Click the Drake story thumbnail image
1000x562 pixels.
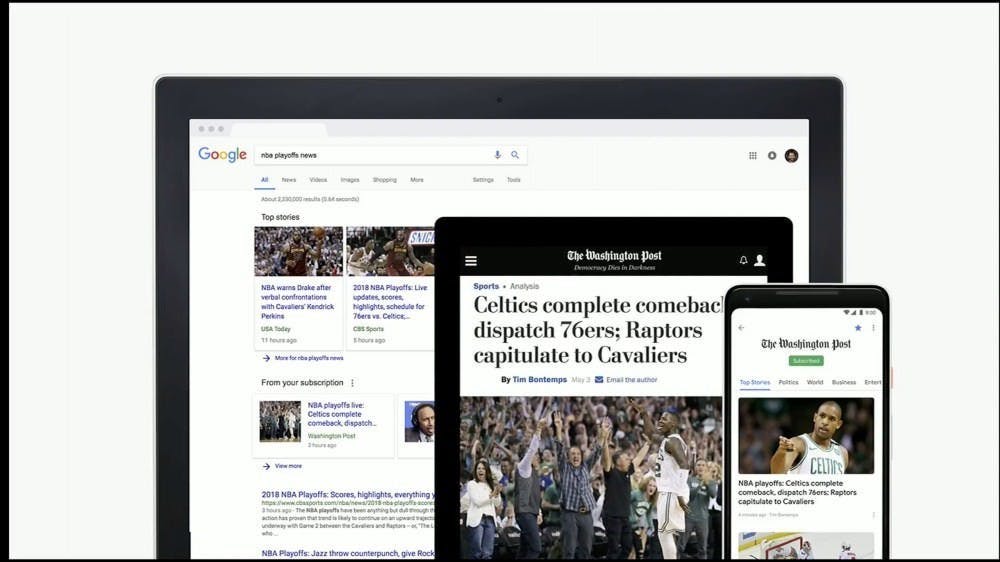298,251
